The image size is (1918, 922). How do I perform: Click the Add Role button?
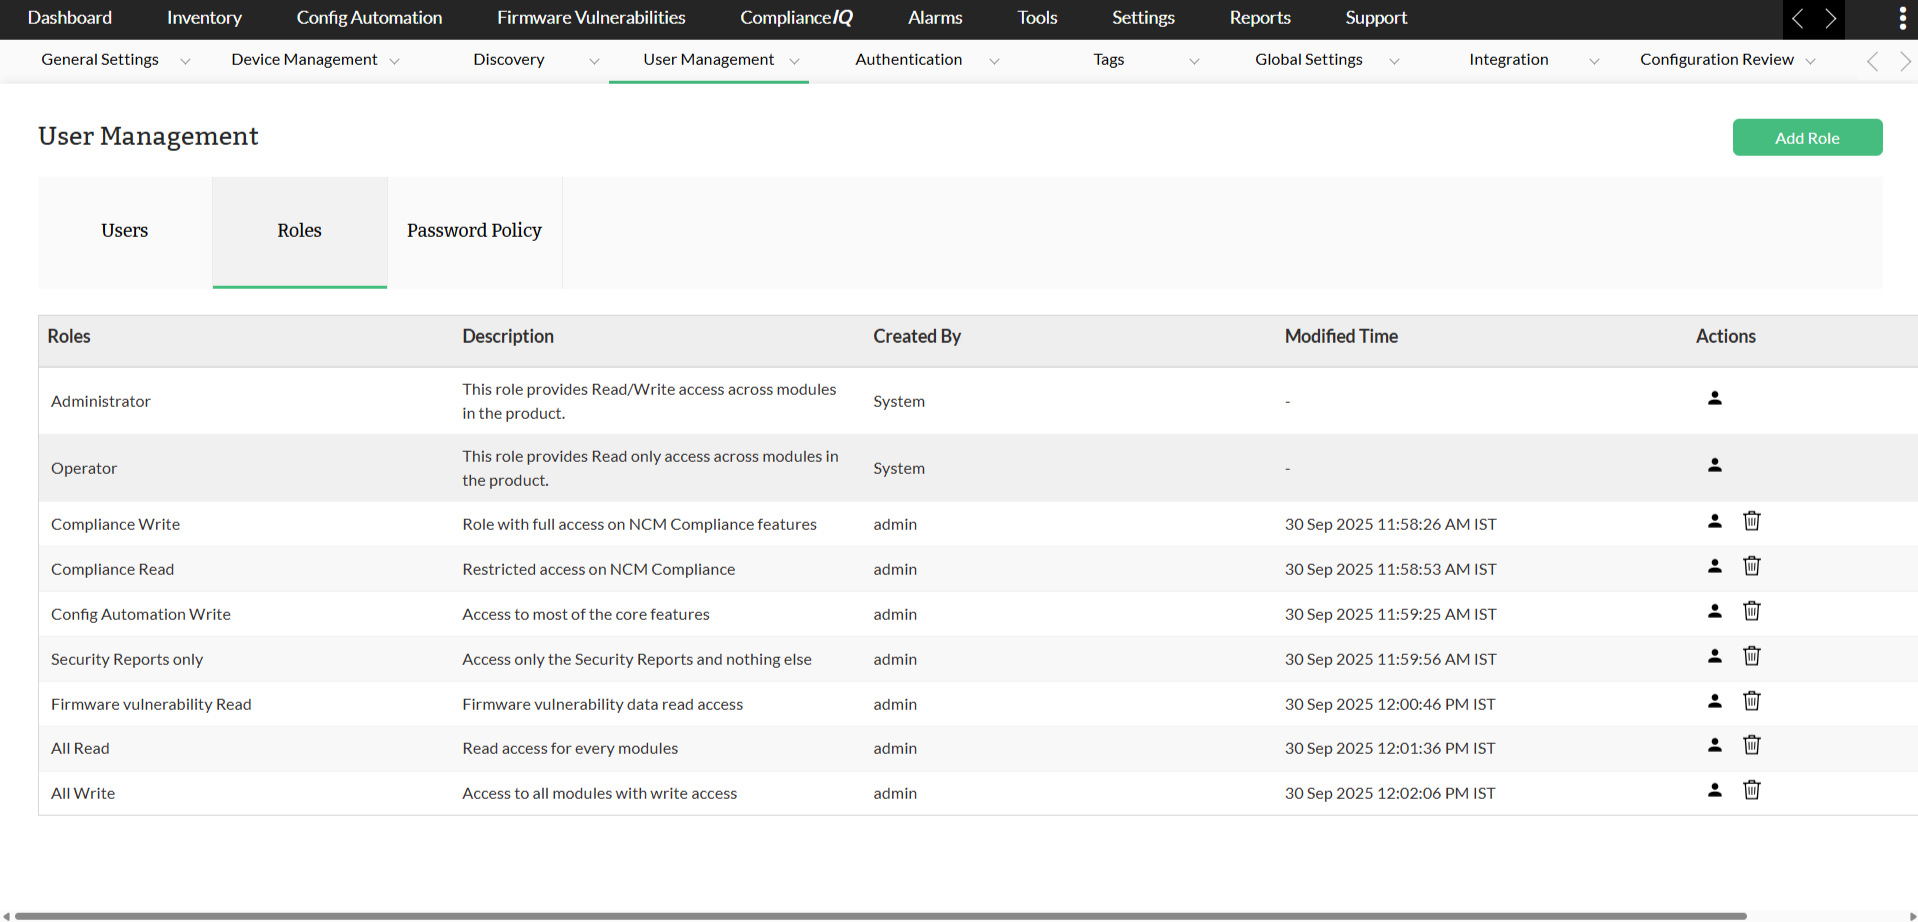(1807, 138)
